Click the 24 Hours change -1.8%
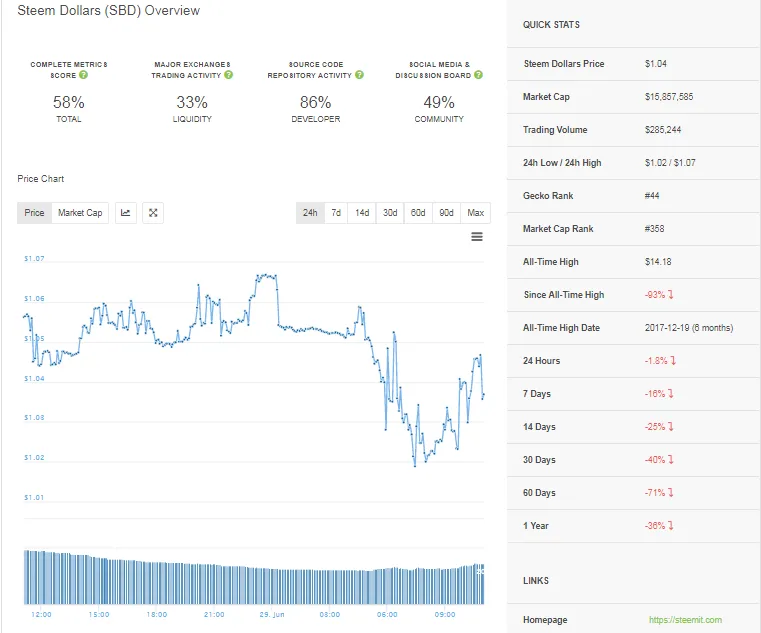The image size is (761, 633). coord(661,361)
